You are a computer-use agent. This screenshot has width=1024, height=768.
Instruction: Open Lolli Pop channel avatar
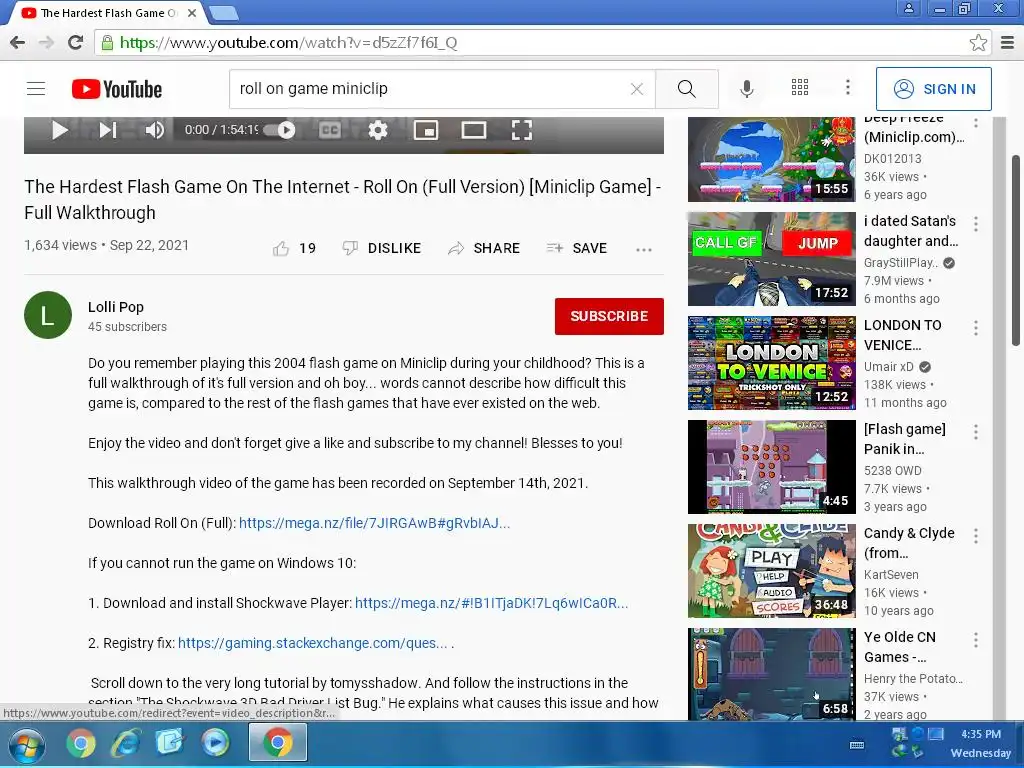[x=48, y=315]
